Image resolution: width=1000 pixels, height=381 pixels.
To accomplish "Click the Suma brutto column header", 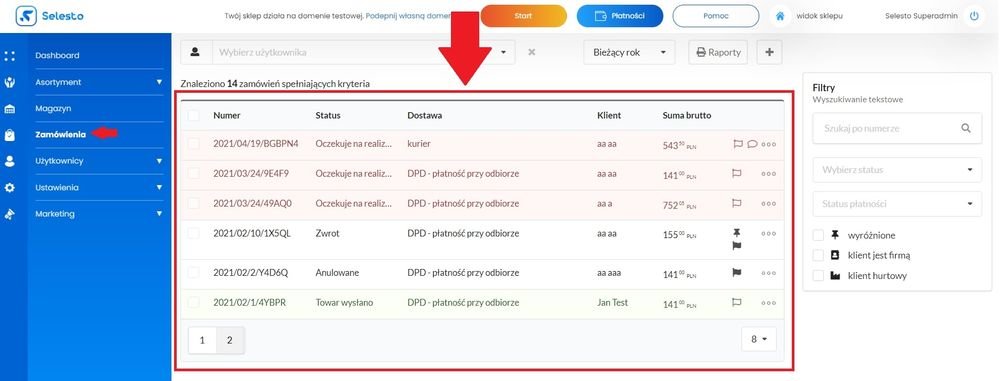I will tap(686, 116).
